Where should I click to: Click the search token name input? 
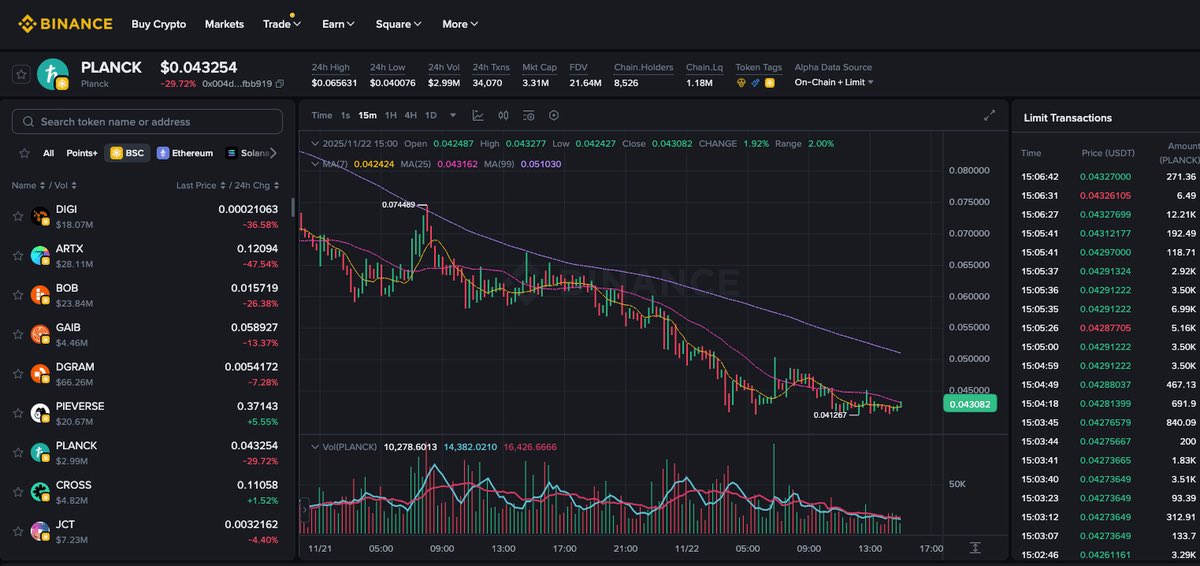[147, 122]
